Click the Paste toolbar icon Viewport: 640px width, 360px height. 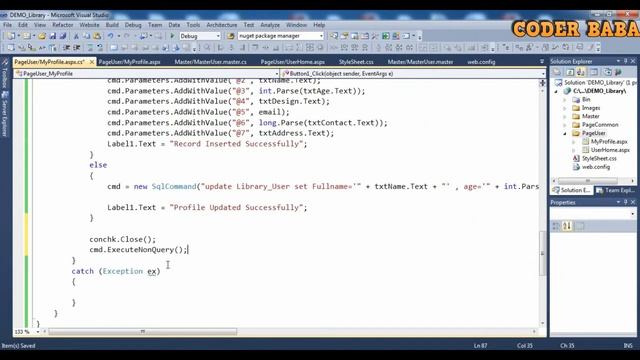[97, 36]
